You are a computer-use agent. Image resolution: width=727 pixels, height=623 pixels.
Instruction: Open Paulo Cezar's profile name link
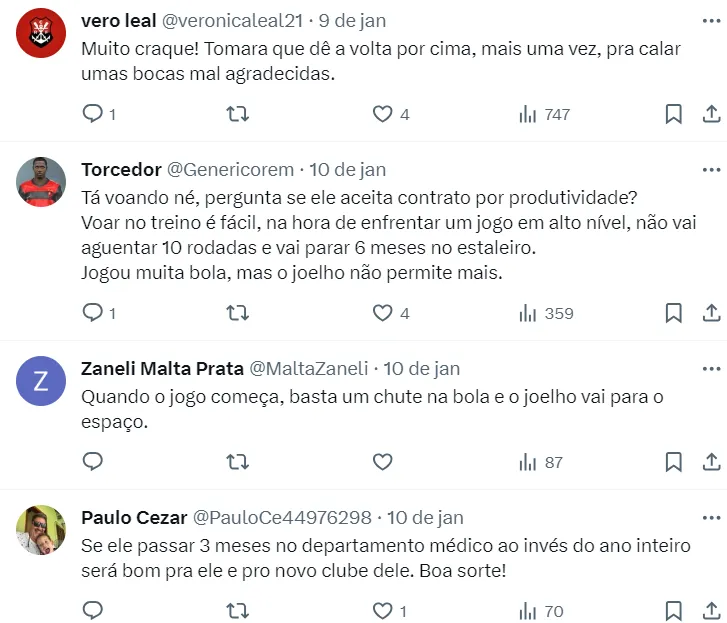click(x=133, y=517)
